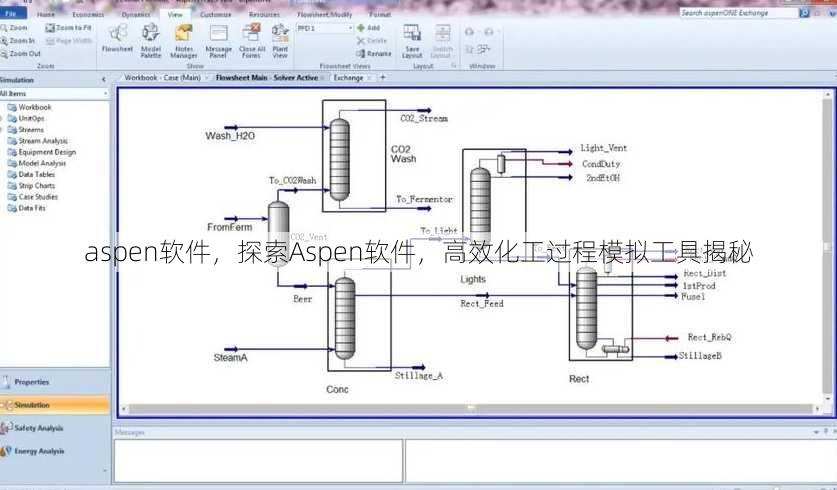Image resolution: width=837 pixels, height=490 pixels.
Task: Click Zoom to Fit in the ribbon
Action: tap(68, 27)
